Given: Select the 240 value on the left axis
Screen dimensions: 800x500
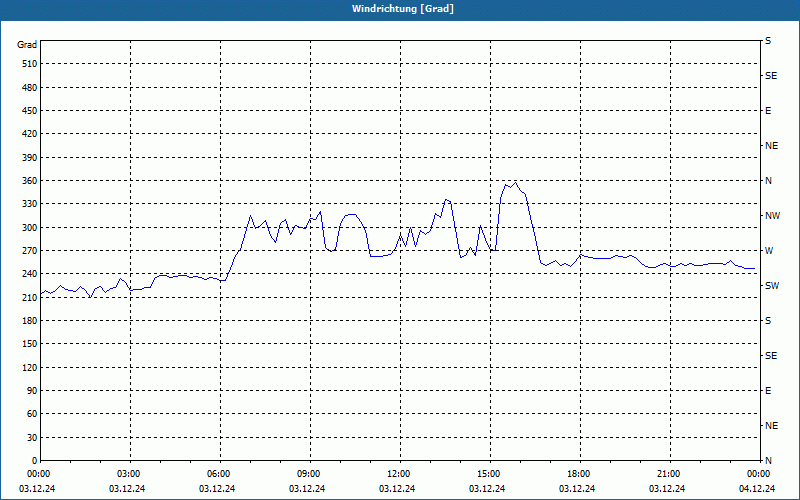Looking at the screenshot, I should click(30, 274).
